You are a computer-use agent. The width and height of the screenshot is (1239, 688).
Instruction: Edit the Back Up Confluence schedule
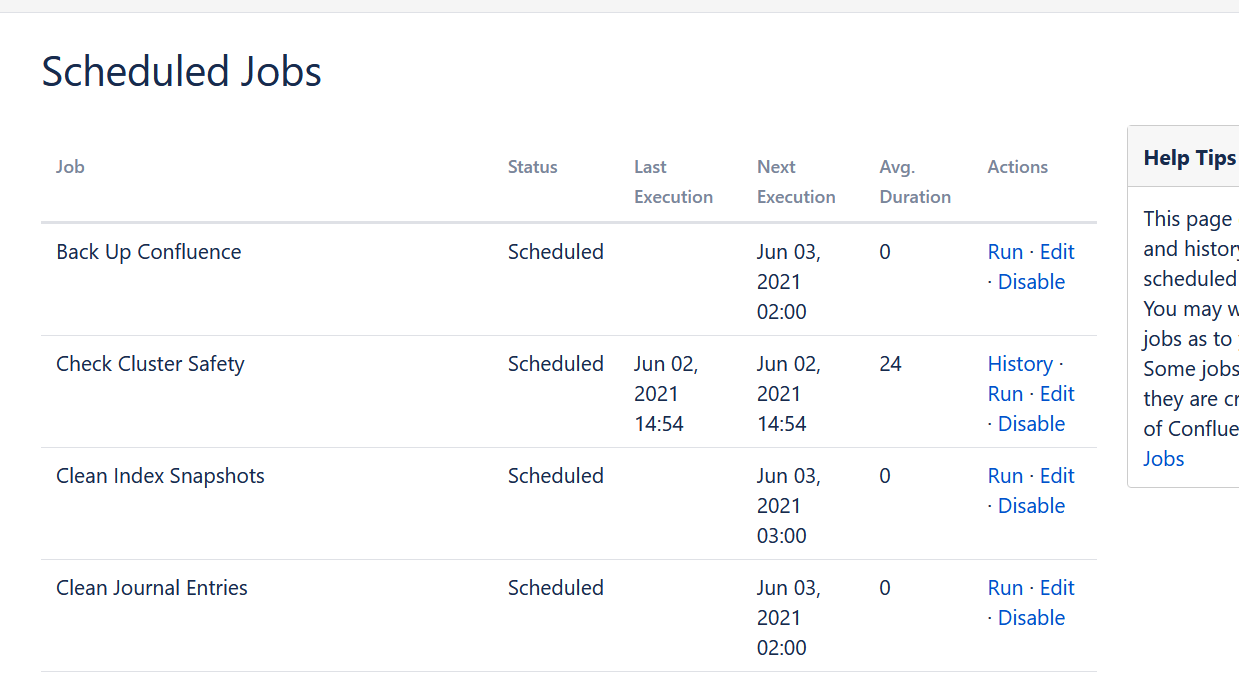coord(1057,252)
